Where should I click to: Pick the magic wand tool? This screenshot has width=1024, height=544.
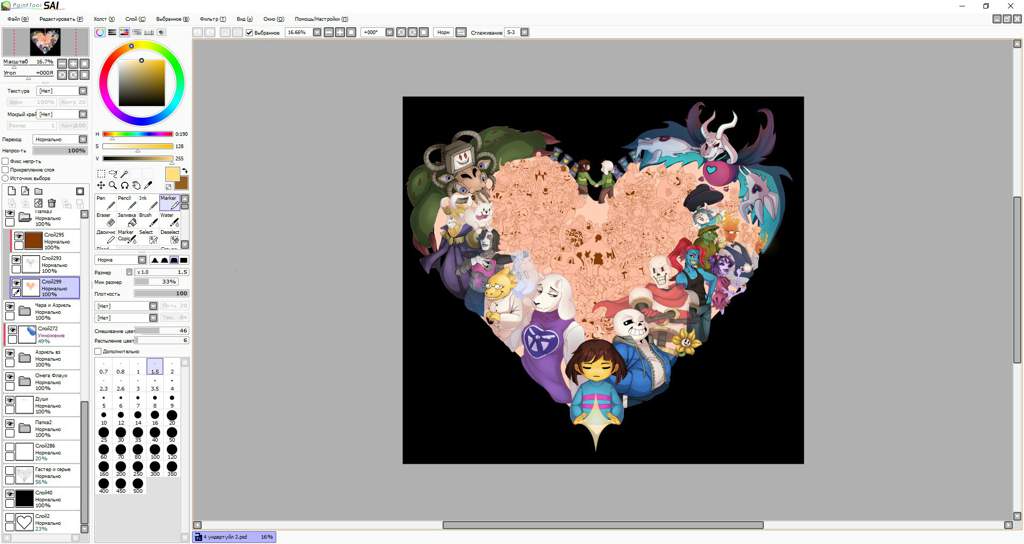pyautogui.click(x=124, y=174)
